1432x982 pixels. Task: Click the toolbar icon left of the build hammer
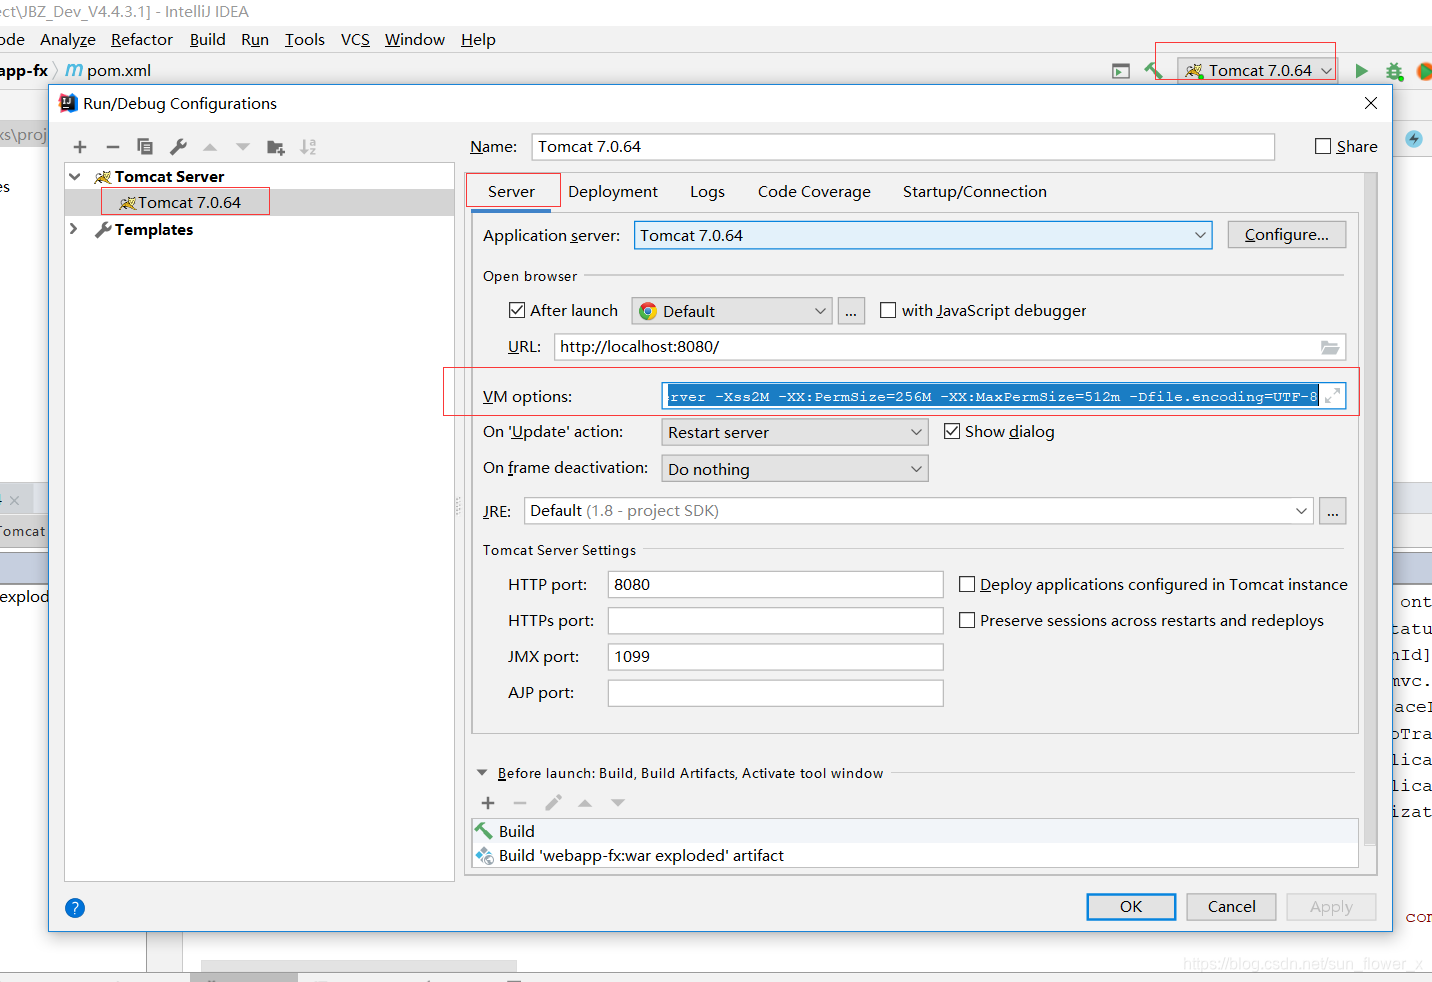tap(1121, 71)
